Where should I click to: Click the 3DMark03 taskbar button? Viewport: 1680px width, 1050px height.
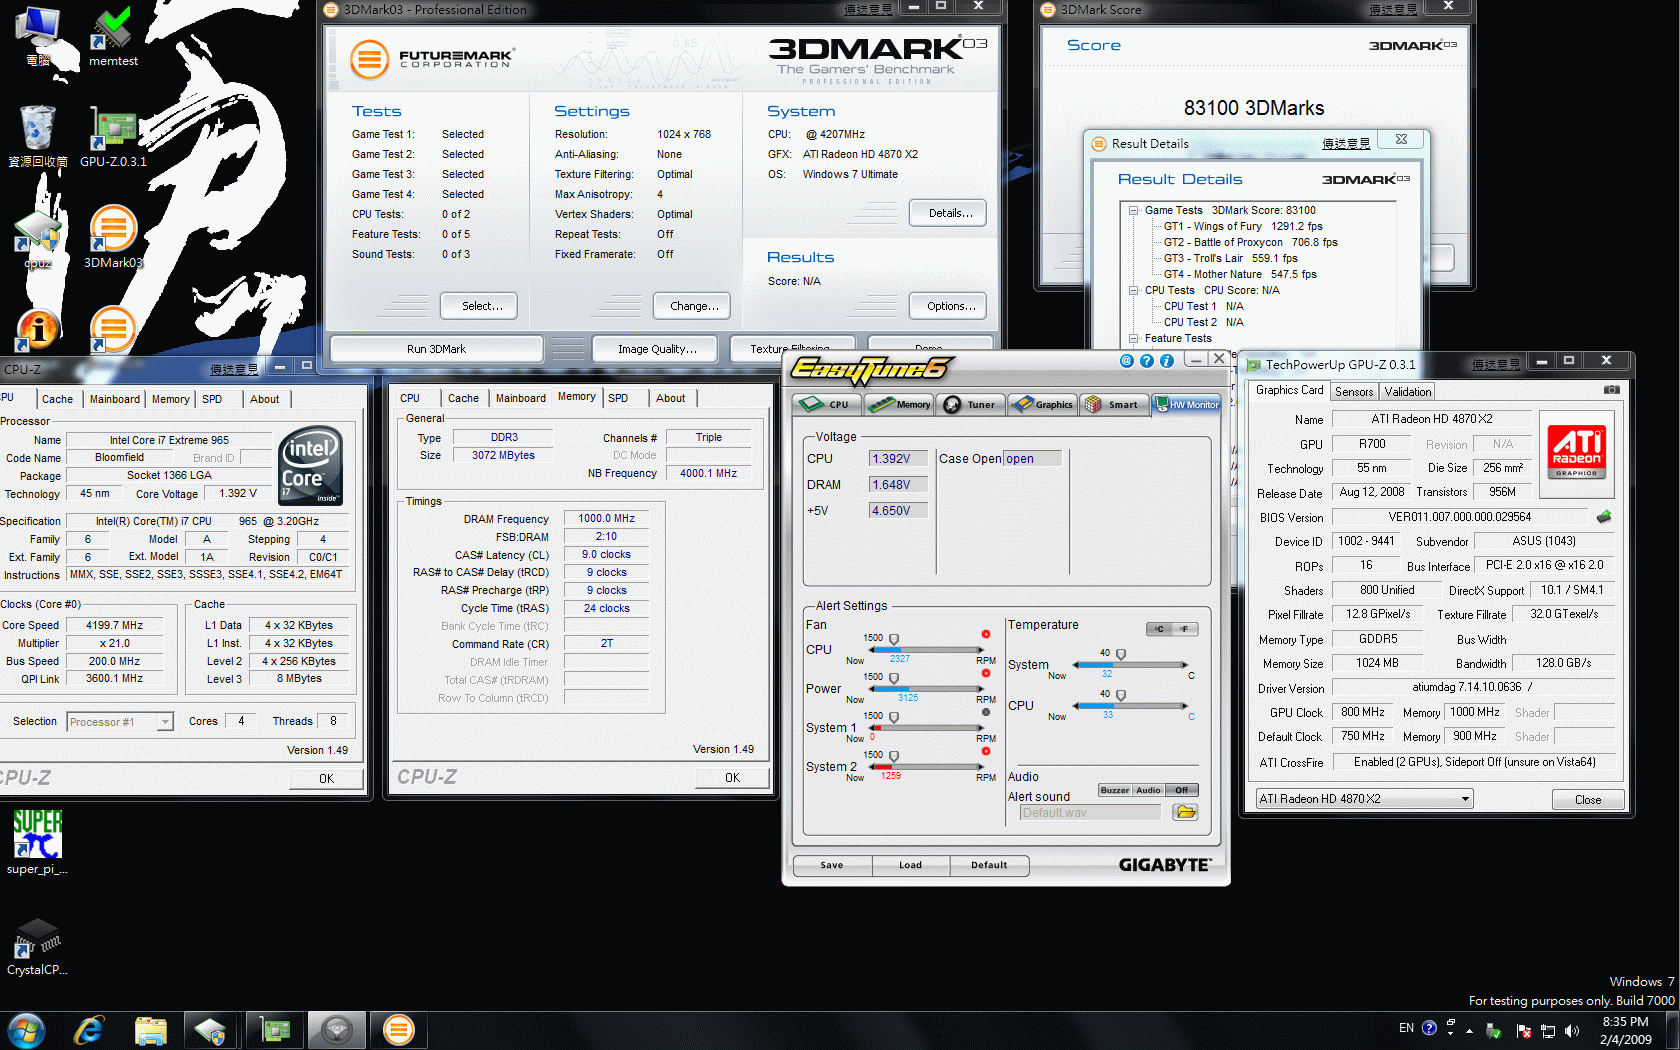pos(398,1030)
